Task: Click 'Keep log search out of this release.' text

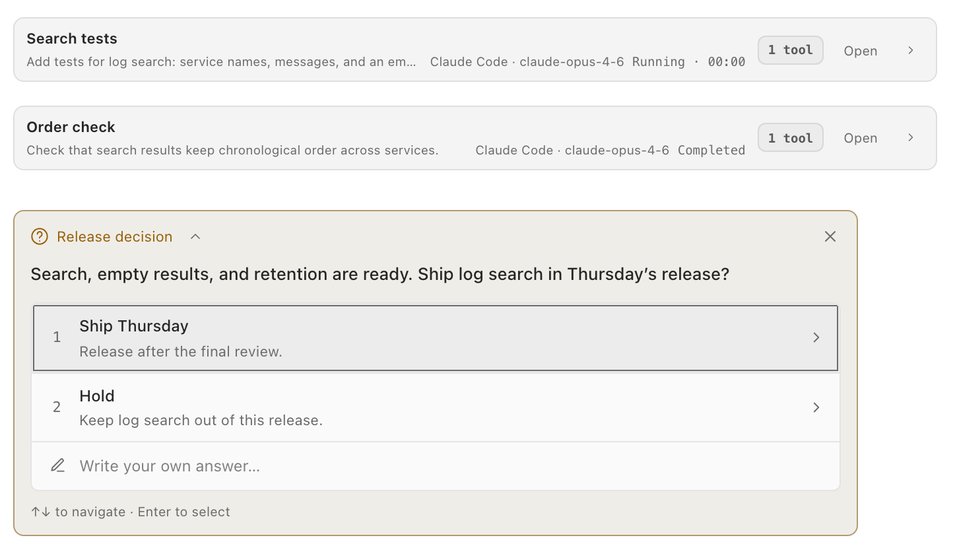Action: (x=201, y=420)
